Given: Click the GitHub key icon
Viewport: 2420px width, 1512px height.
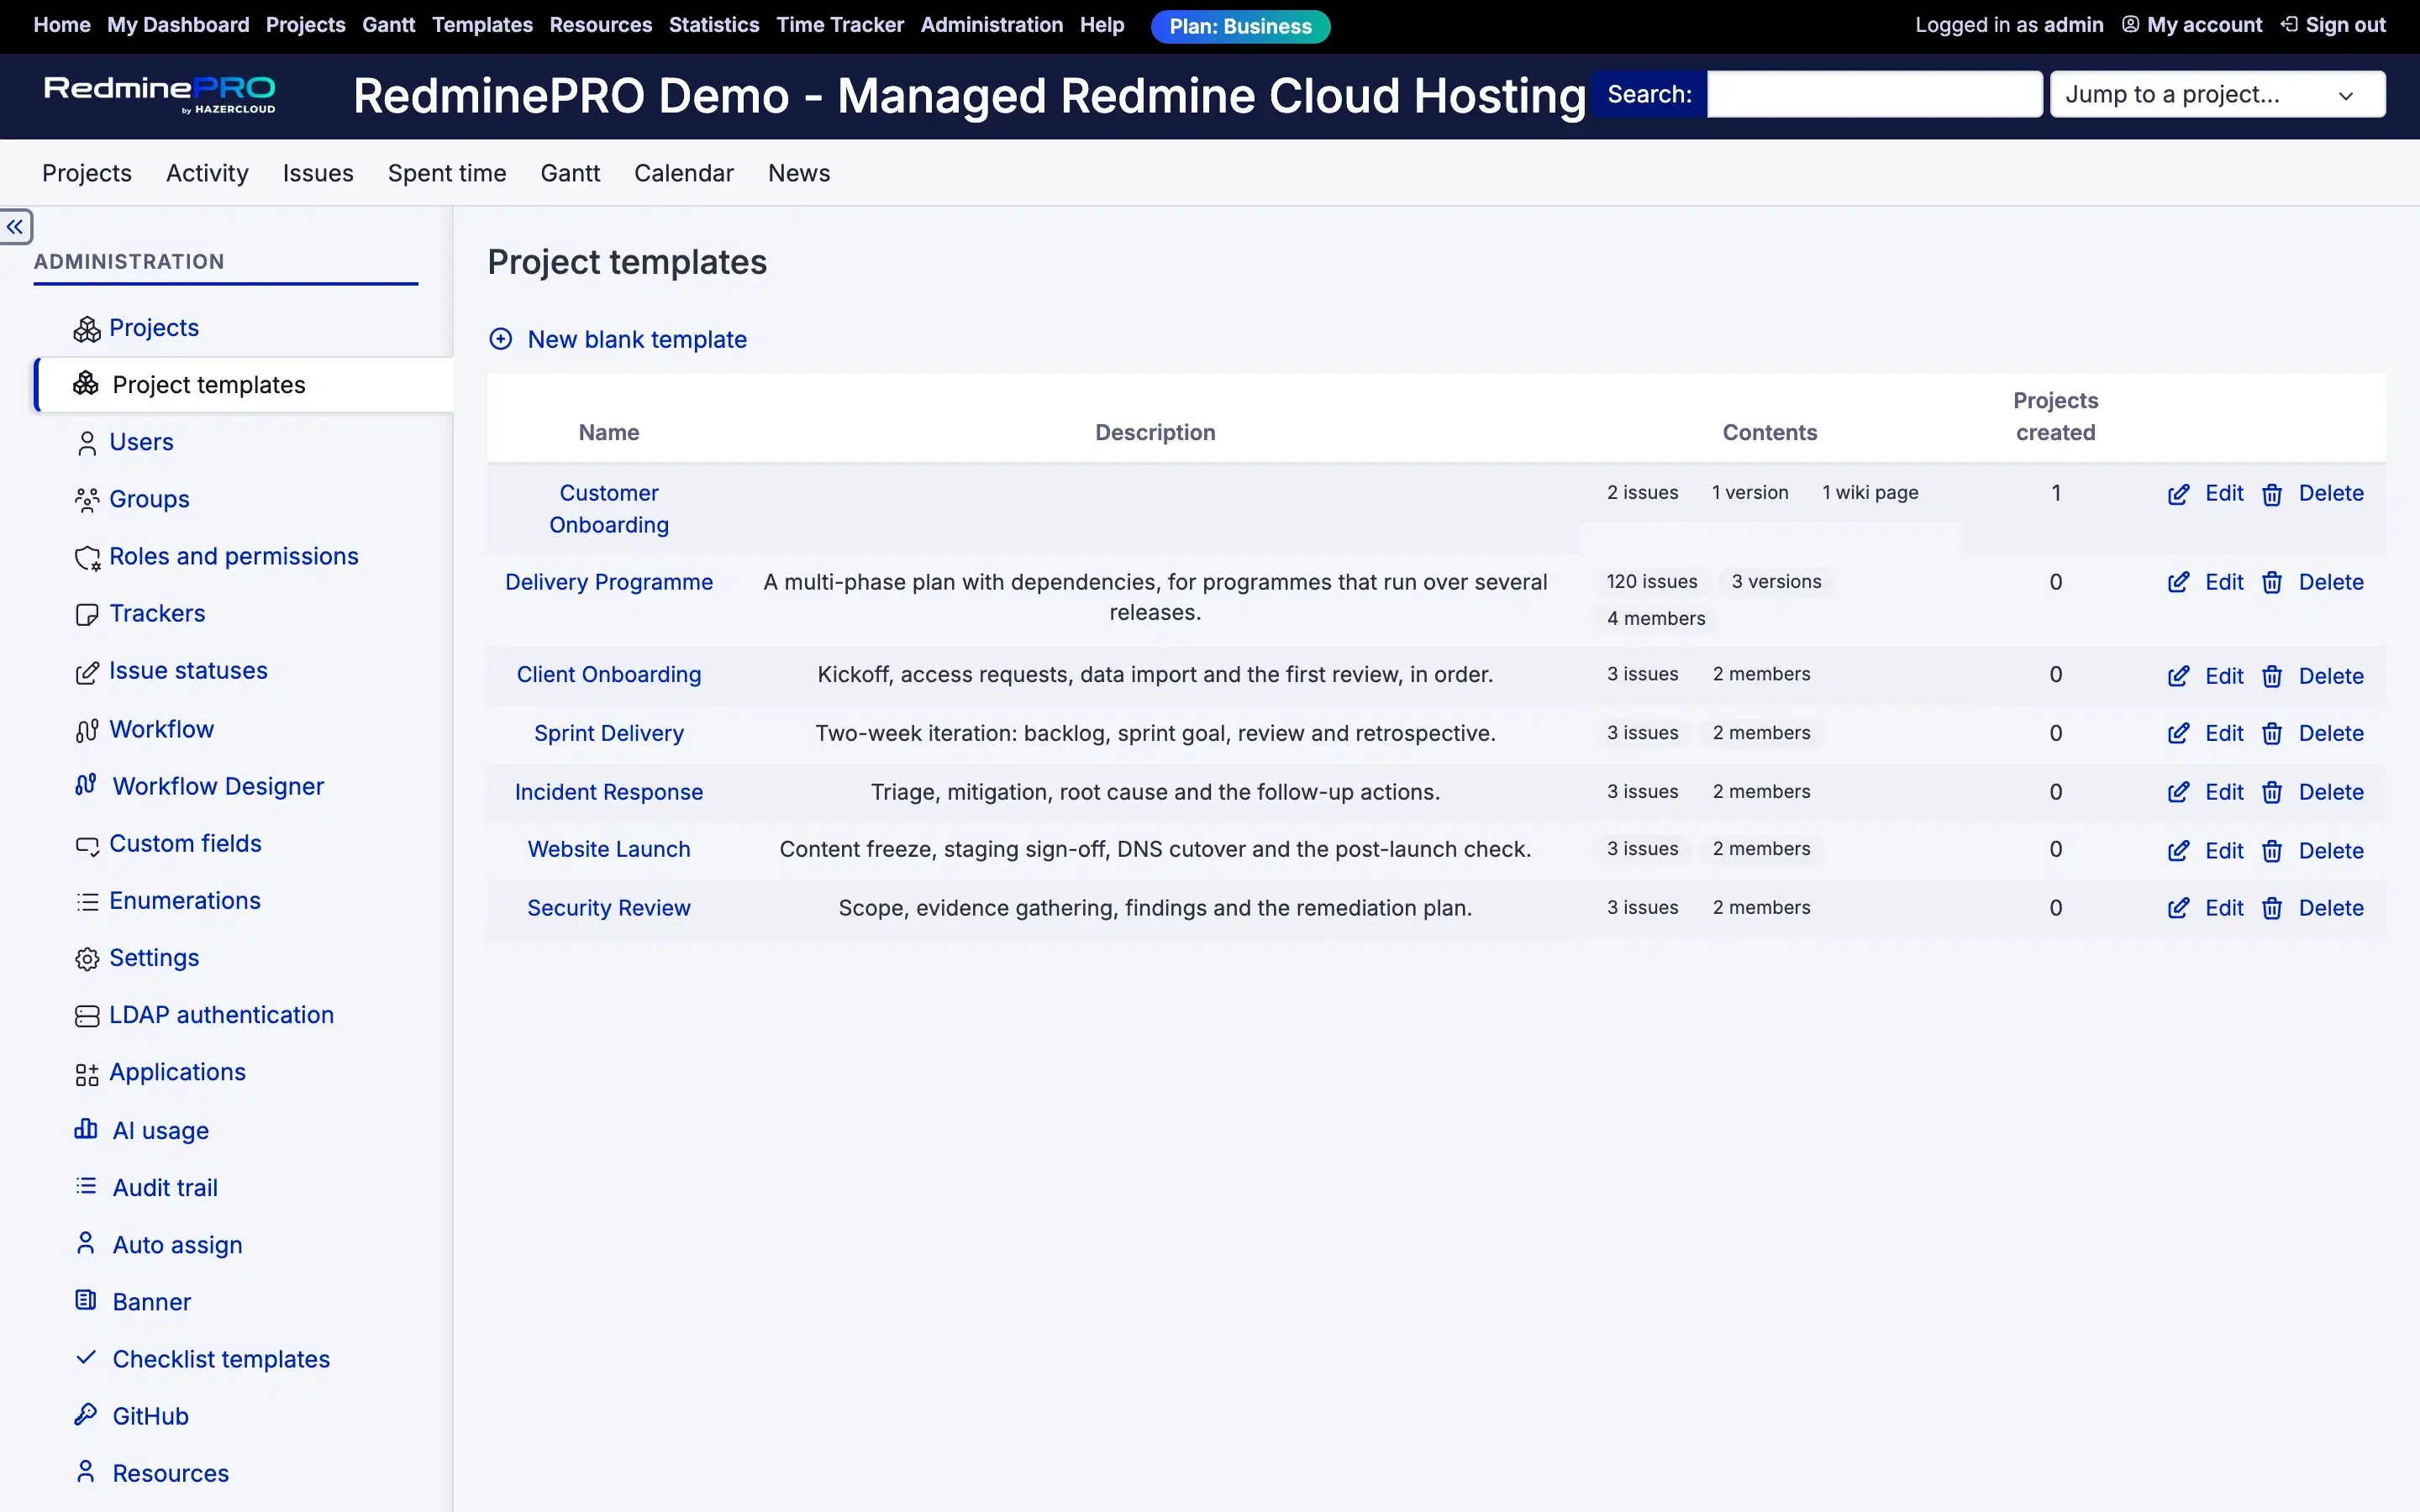Looking at the screenshot, I should [x=86, y=1414].
